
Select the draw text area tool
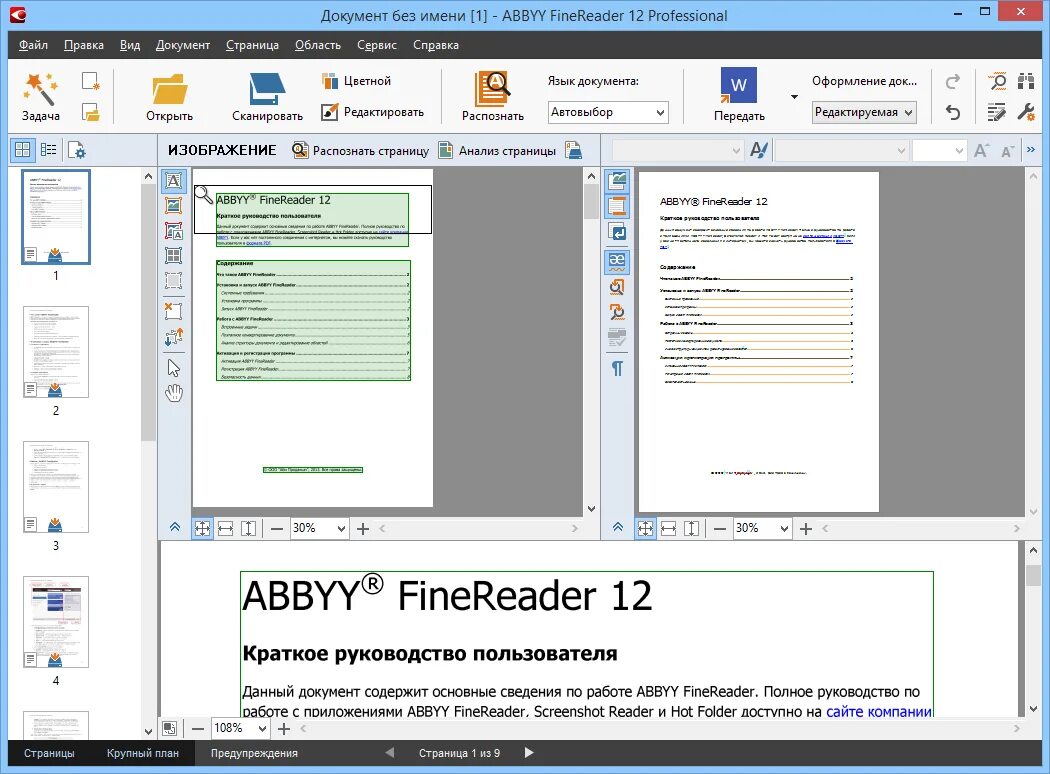(173, 181)
